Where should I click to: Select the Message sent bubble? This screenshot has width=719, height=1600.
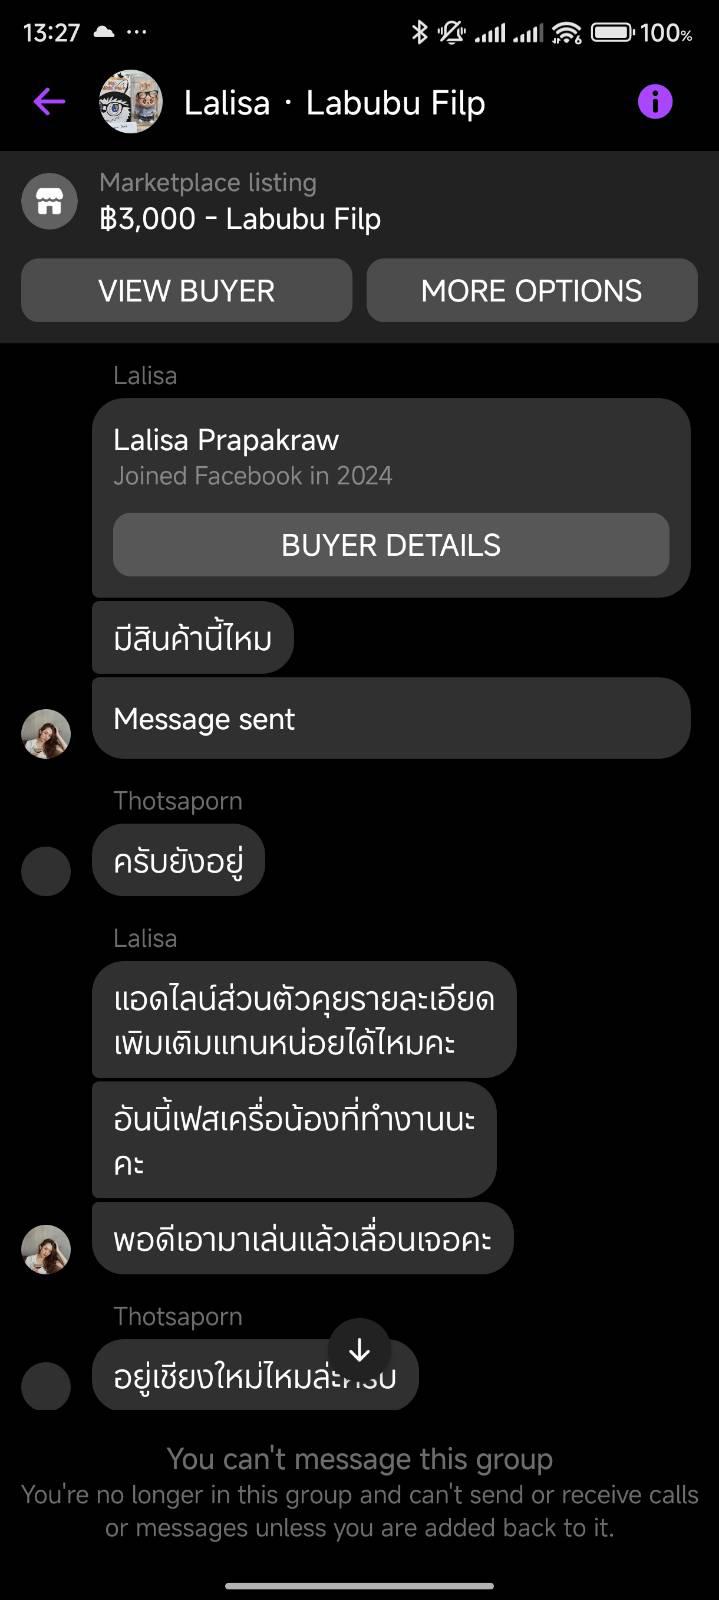(391, 718)
